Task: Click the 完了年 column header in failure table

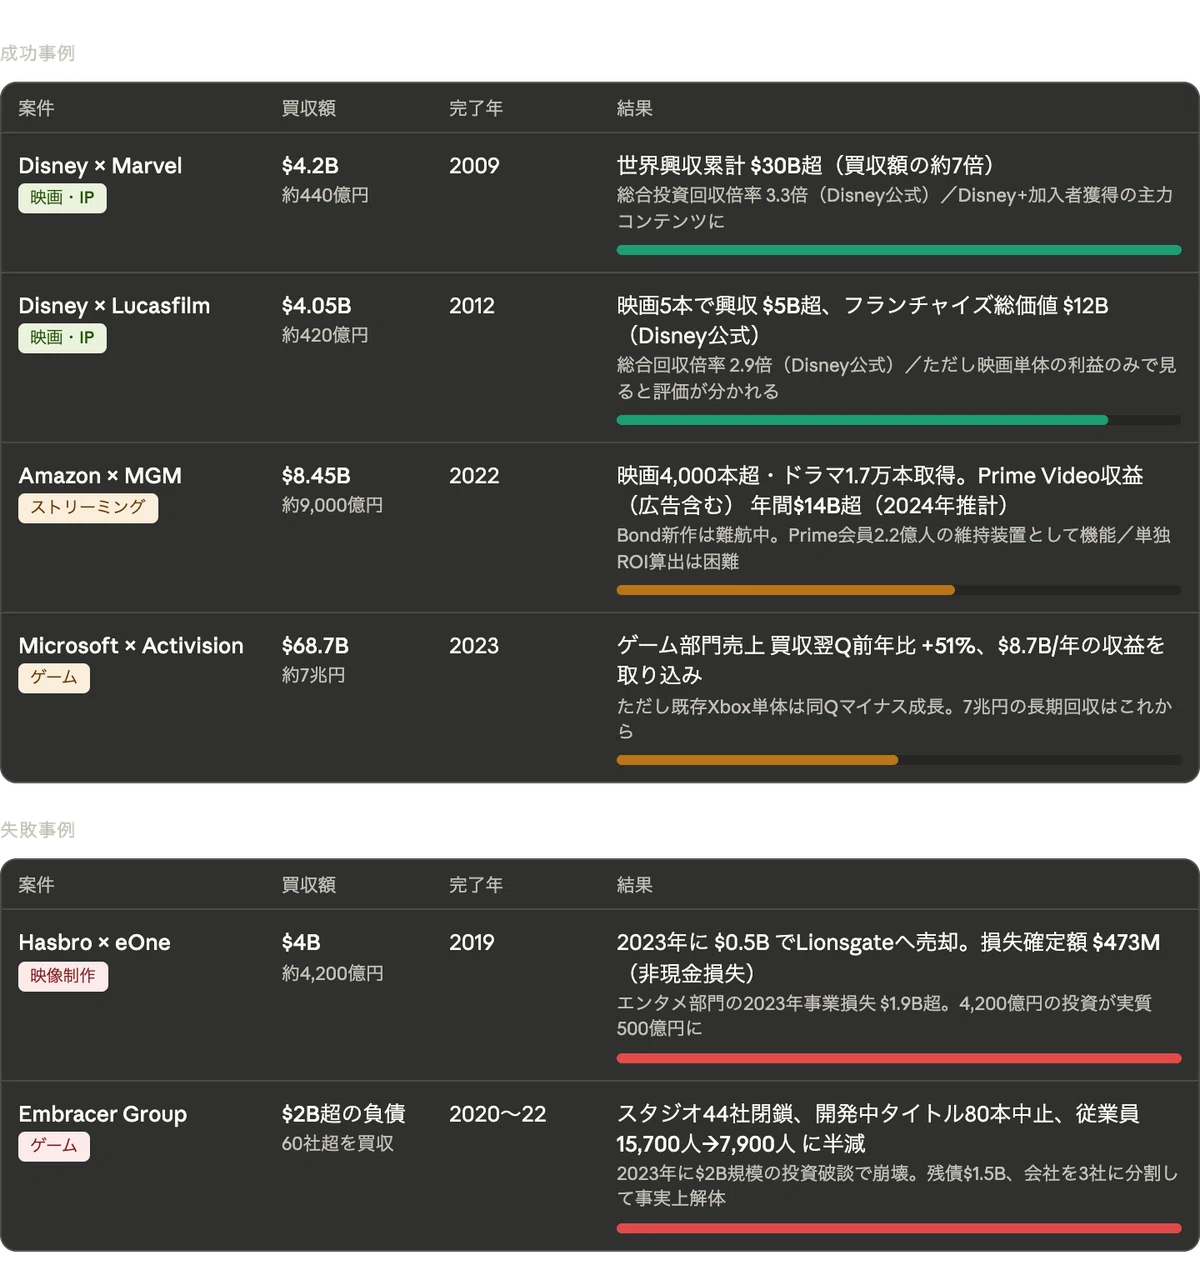Action: pos(476,885)
